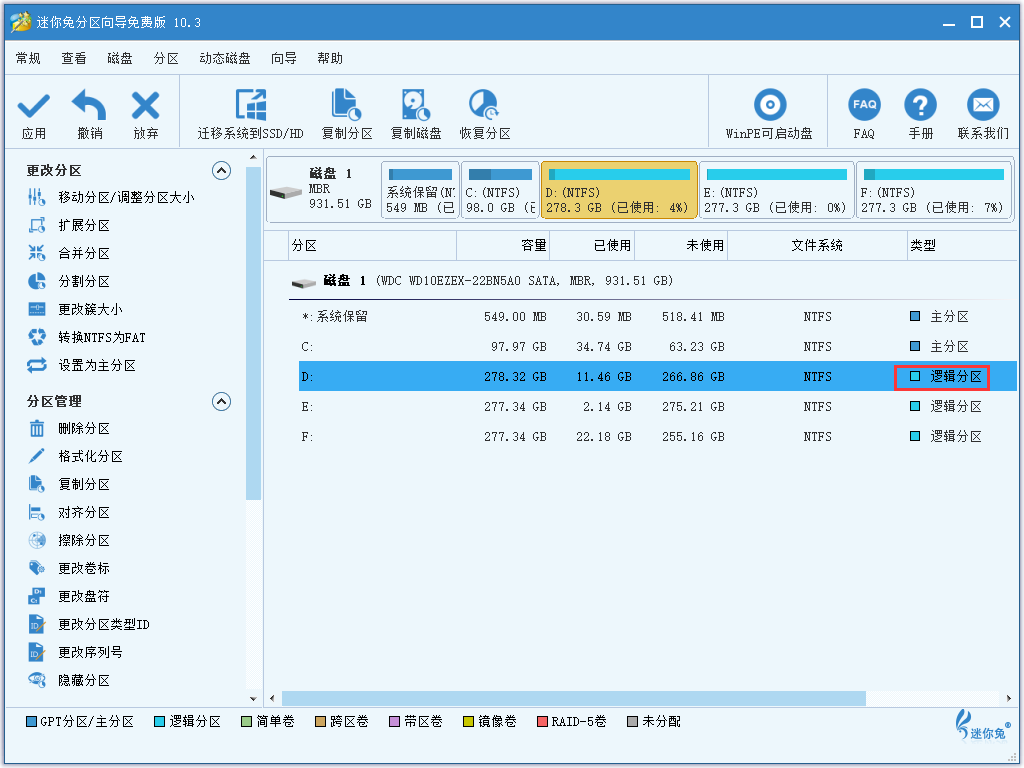Select the System Reserved (系统保留) disk map block
1024x768 pixels.
coord(421,190)
